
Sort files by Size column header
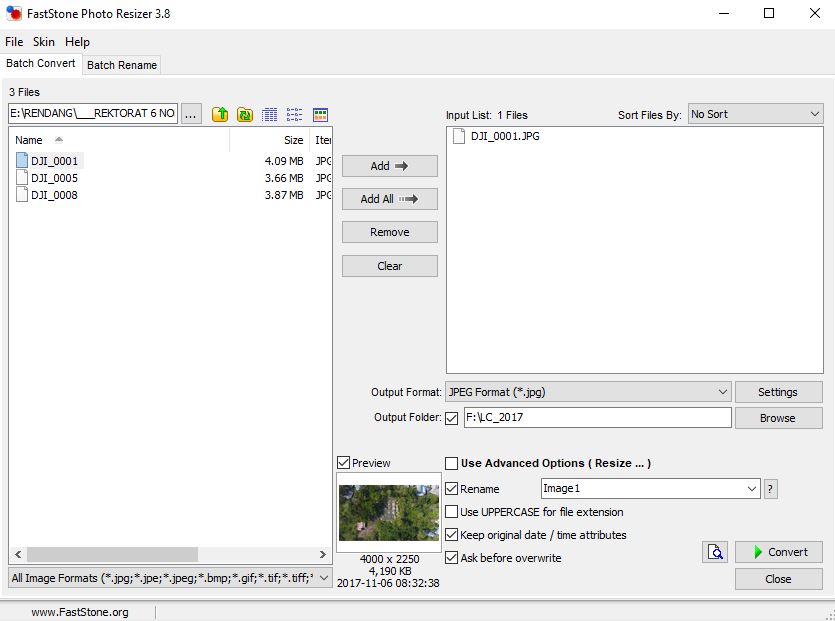click(x=269, y=140)
